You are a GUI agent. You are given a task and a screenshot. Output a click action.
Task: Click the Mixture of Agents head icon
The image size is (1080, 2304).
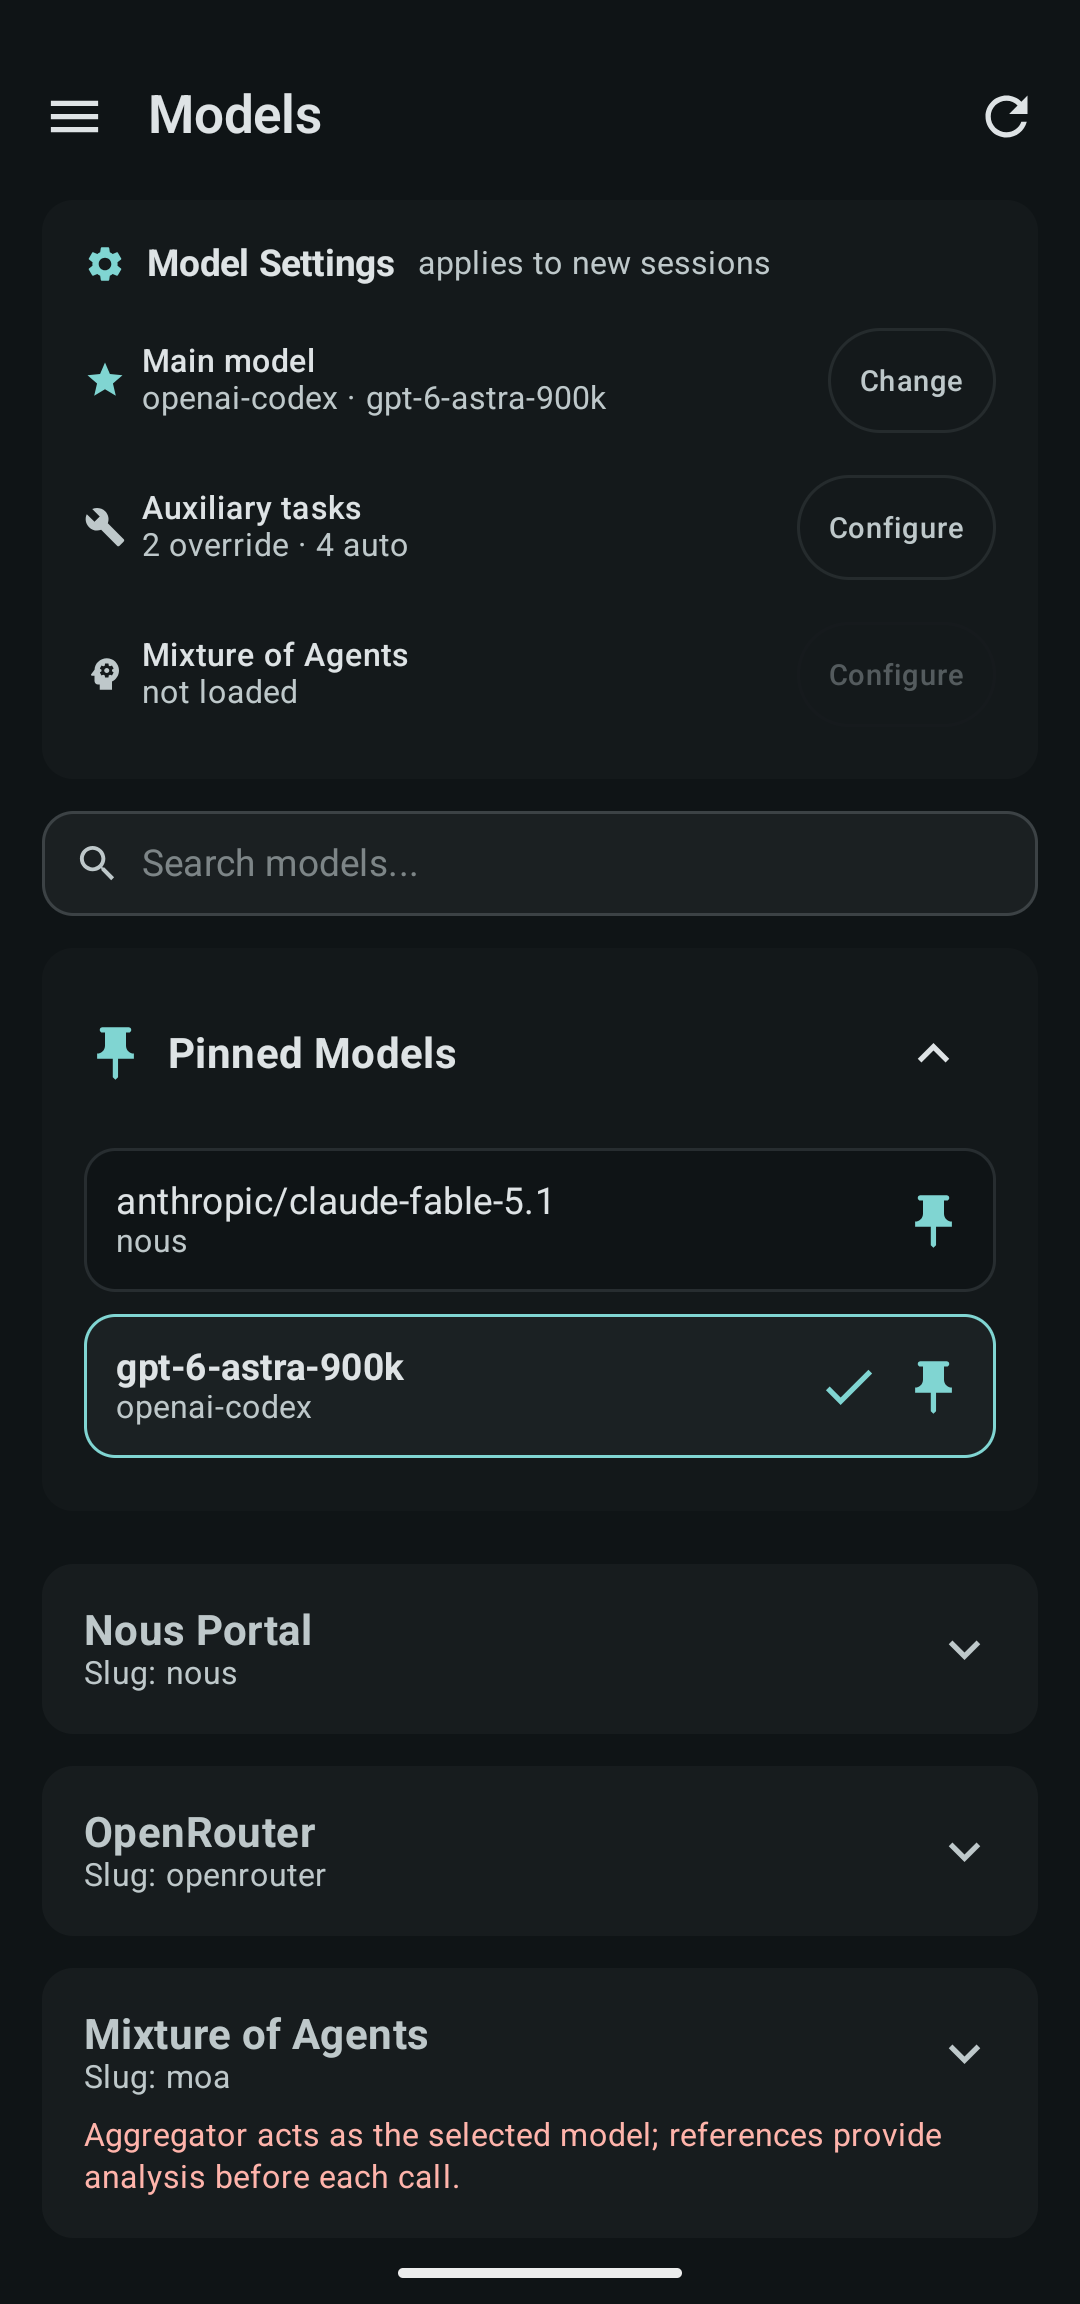pos(105,674)
